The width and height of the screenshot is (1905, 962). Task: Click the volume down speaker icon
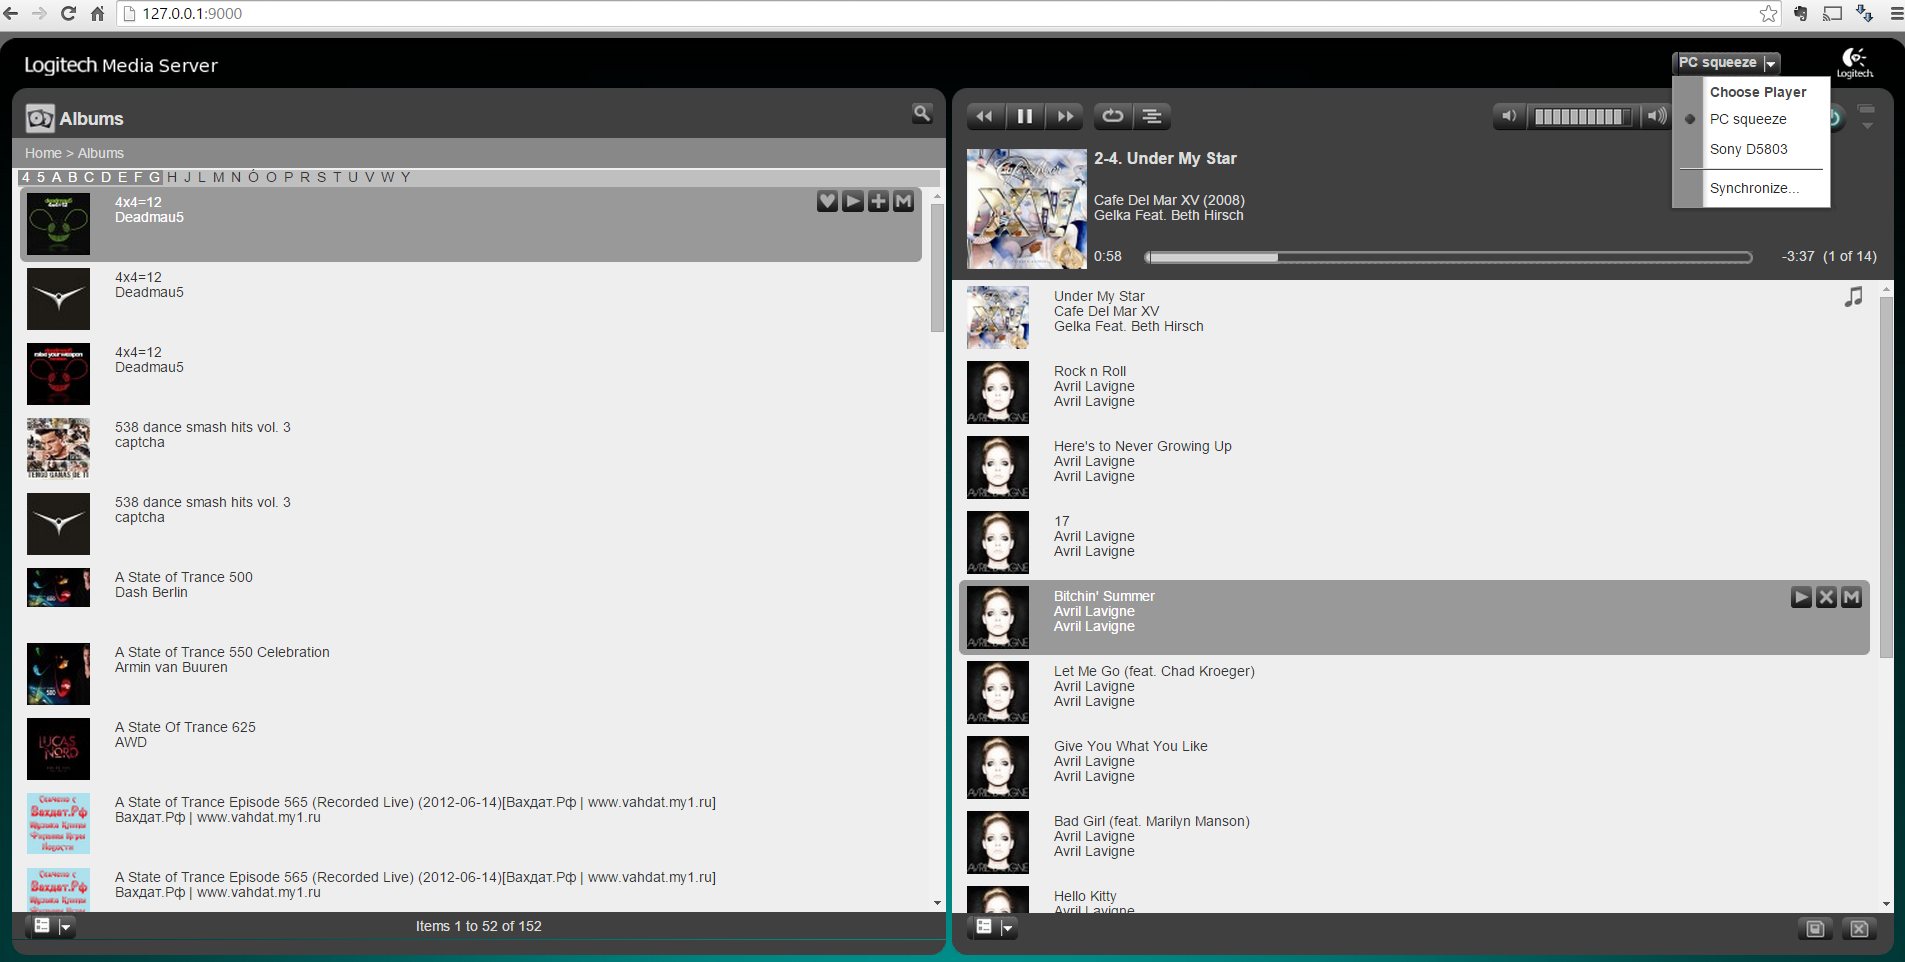[1510, 116]
